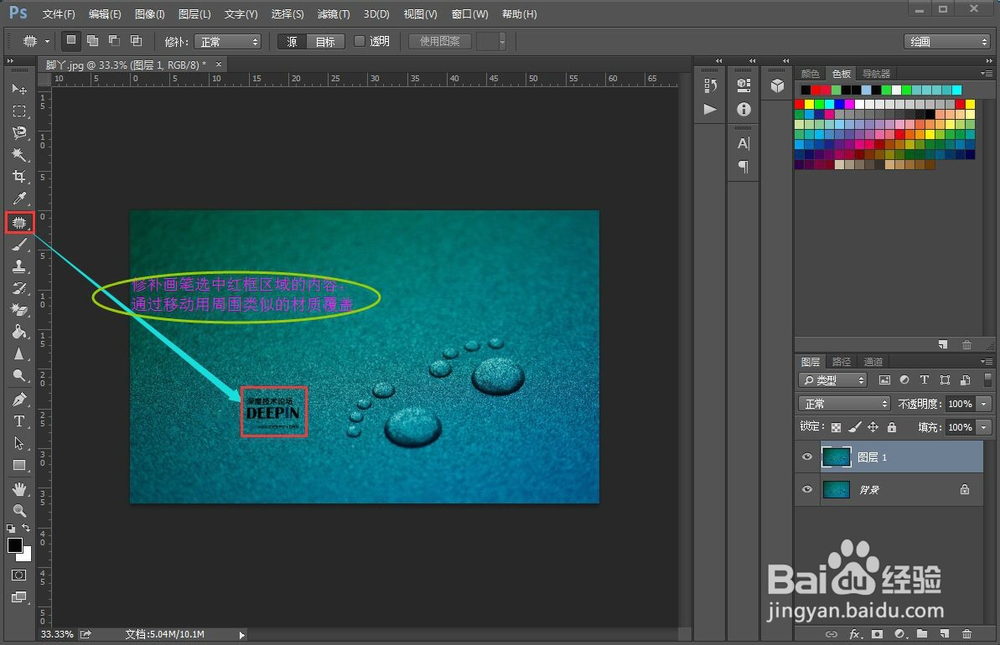
Task: Open the 填充 value dropdown arrow
Action: (984, 427)
